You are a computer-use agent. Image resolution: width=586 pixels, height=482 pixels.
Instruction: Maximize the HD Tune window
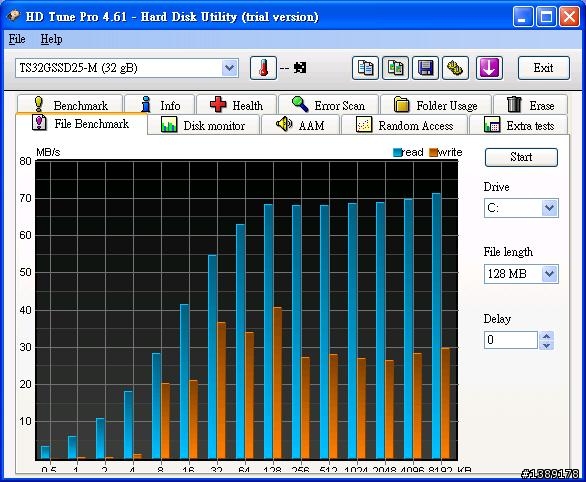[546, 17]
